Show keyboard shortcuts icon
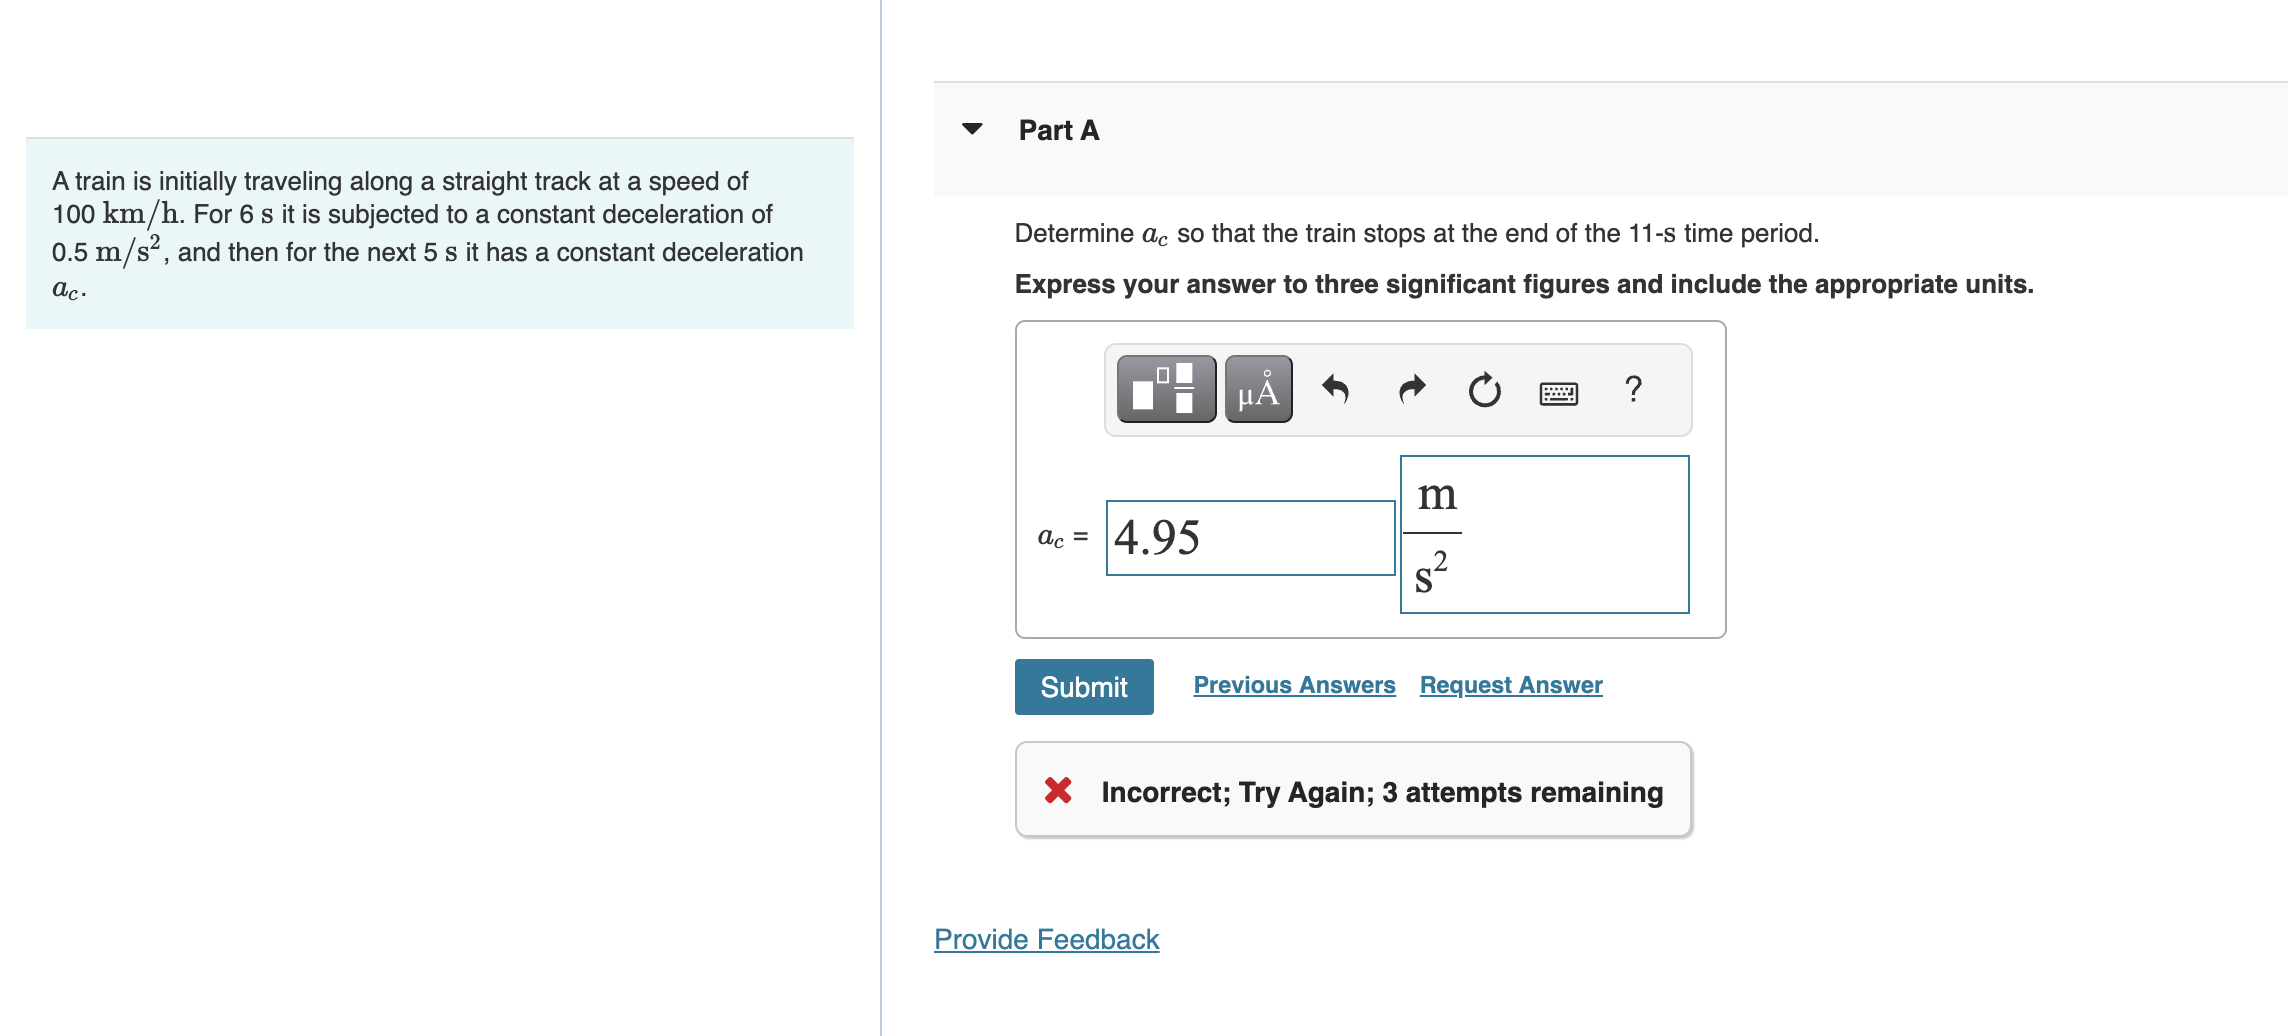The image size is (2288, 1036). 1558,393
